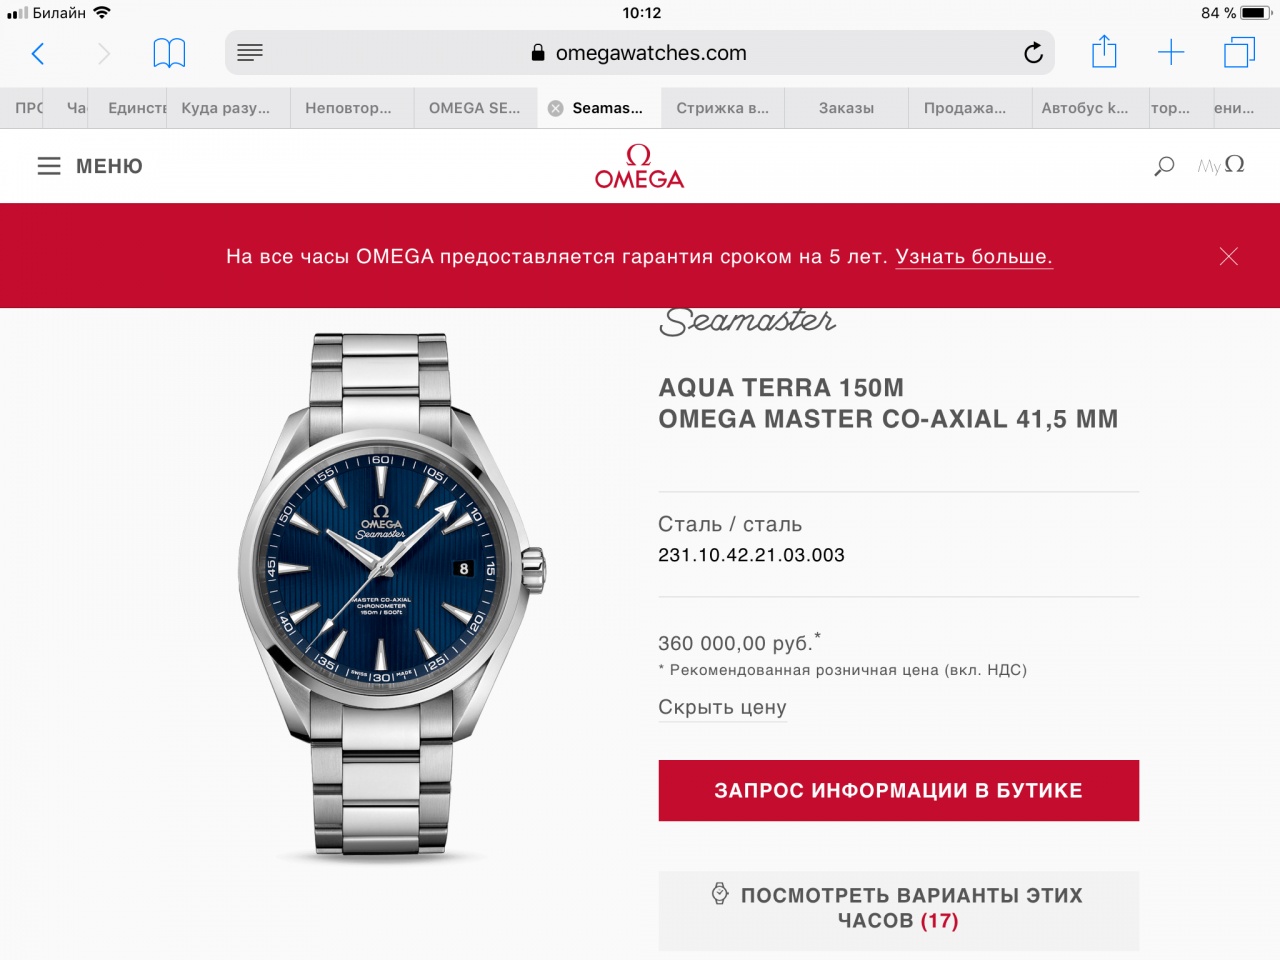Add a new tab with the plus icon

point(1170,53)
